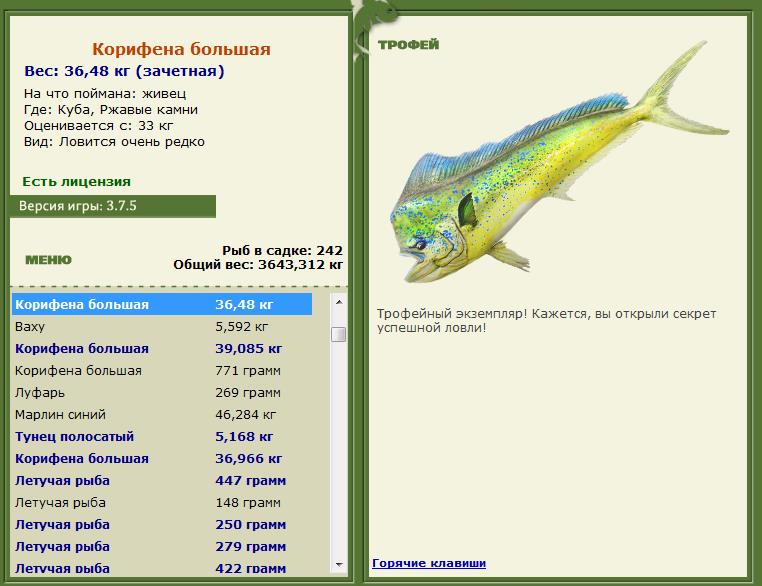The height and width of the screenshot is (586, 762).
Task: Open the МЕНЮ menu
Action: [x=48, y=260]
